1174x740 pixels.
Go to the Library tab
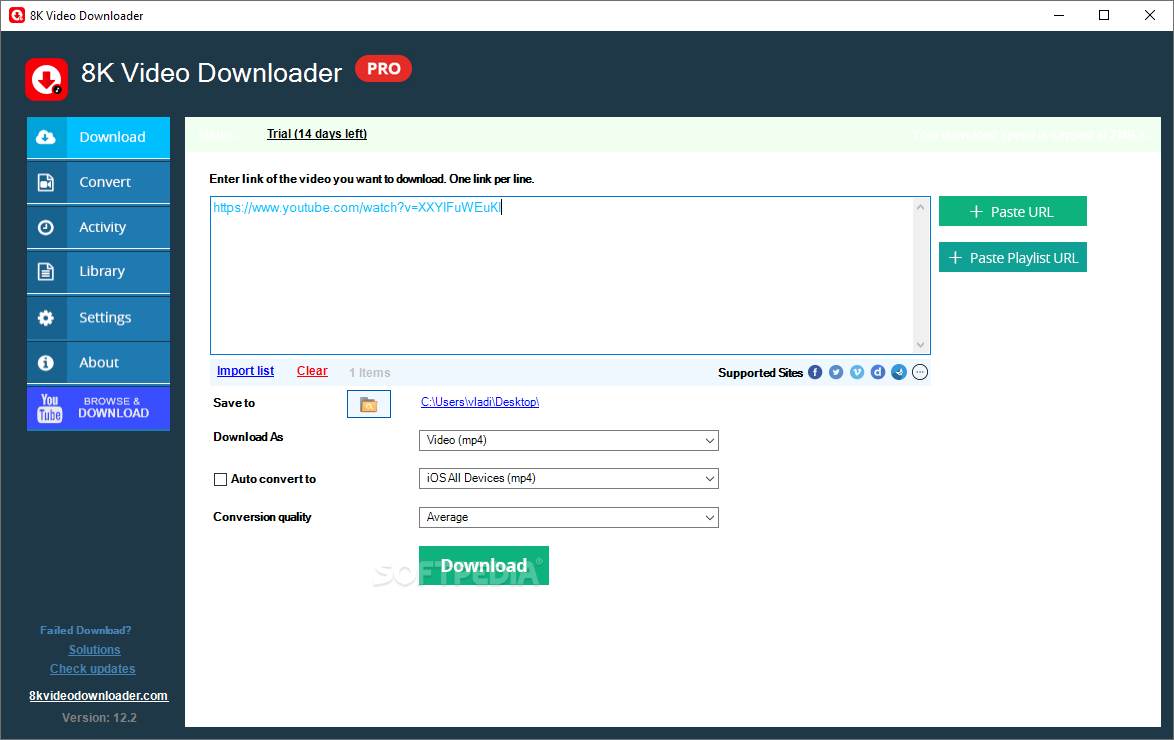coord(98,271)
